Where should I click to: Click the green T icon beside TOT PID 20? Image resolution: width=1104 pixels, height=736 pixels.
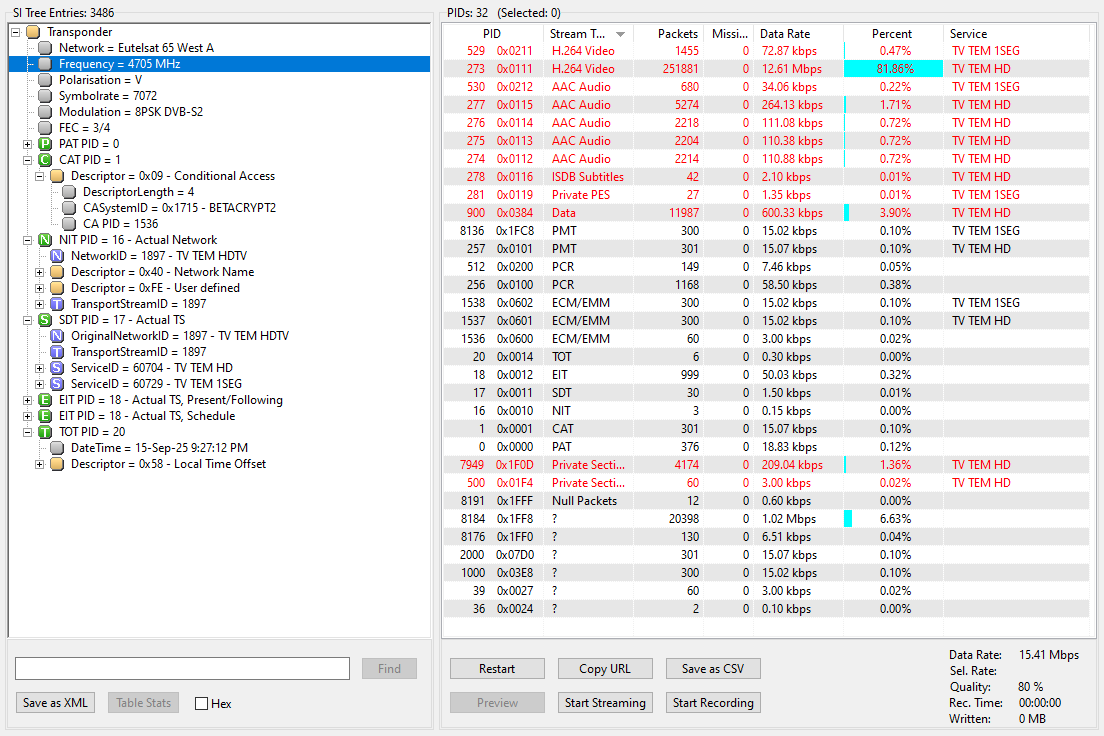pos(45,432)
